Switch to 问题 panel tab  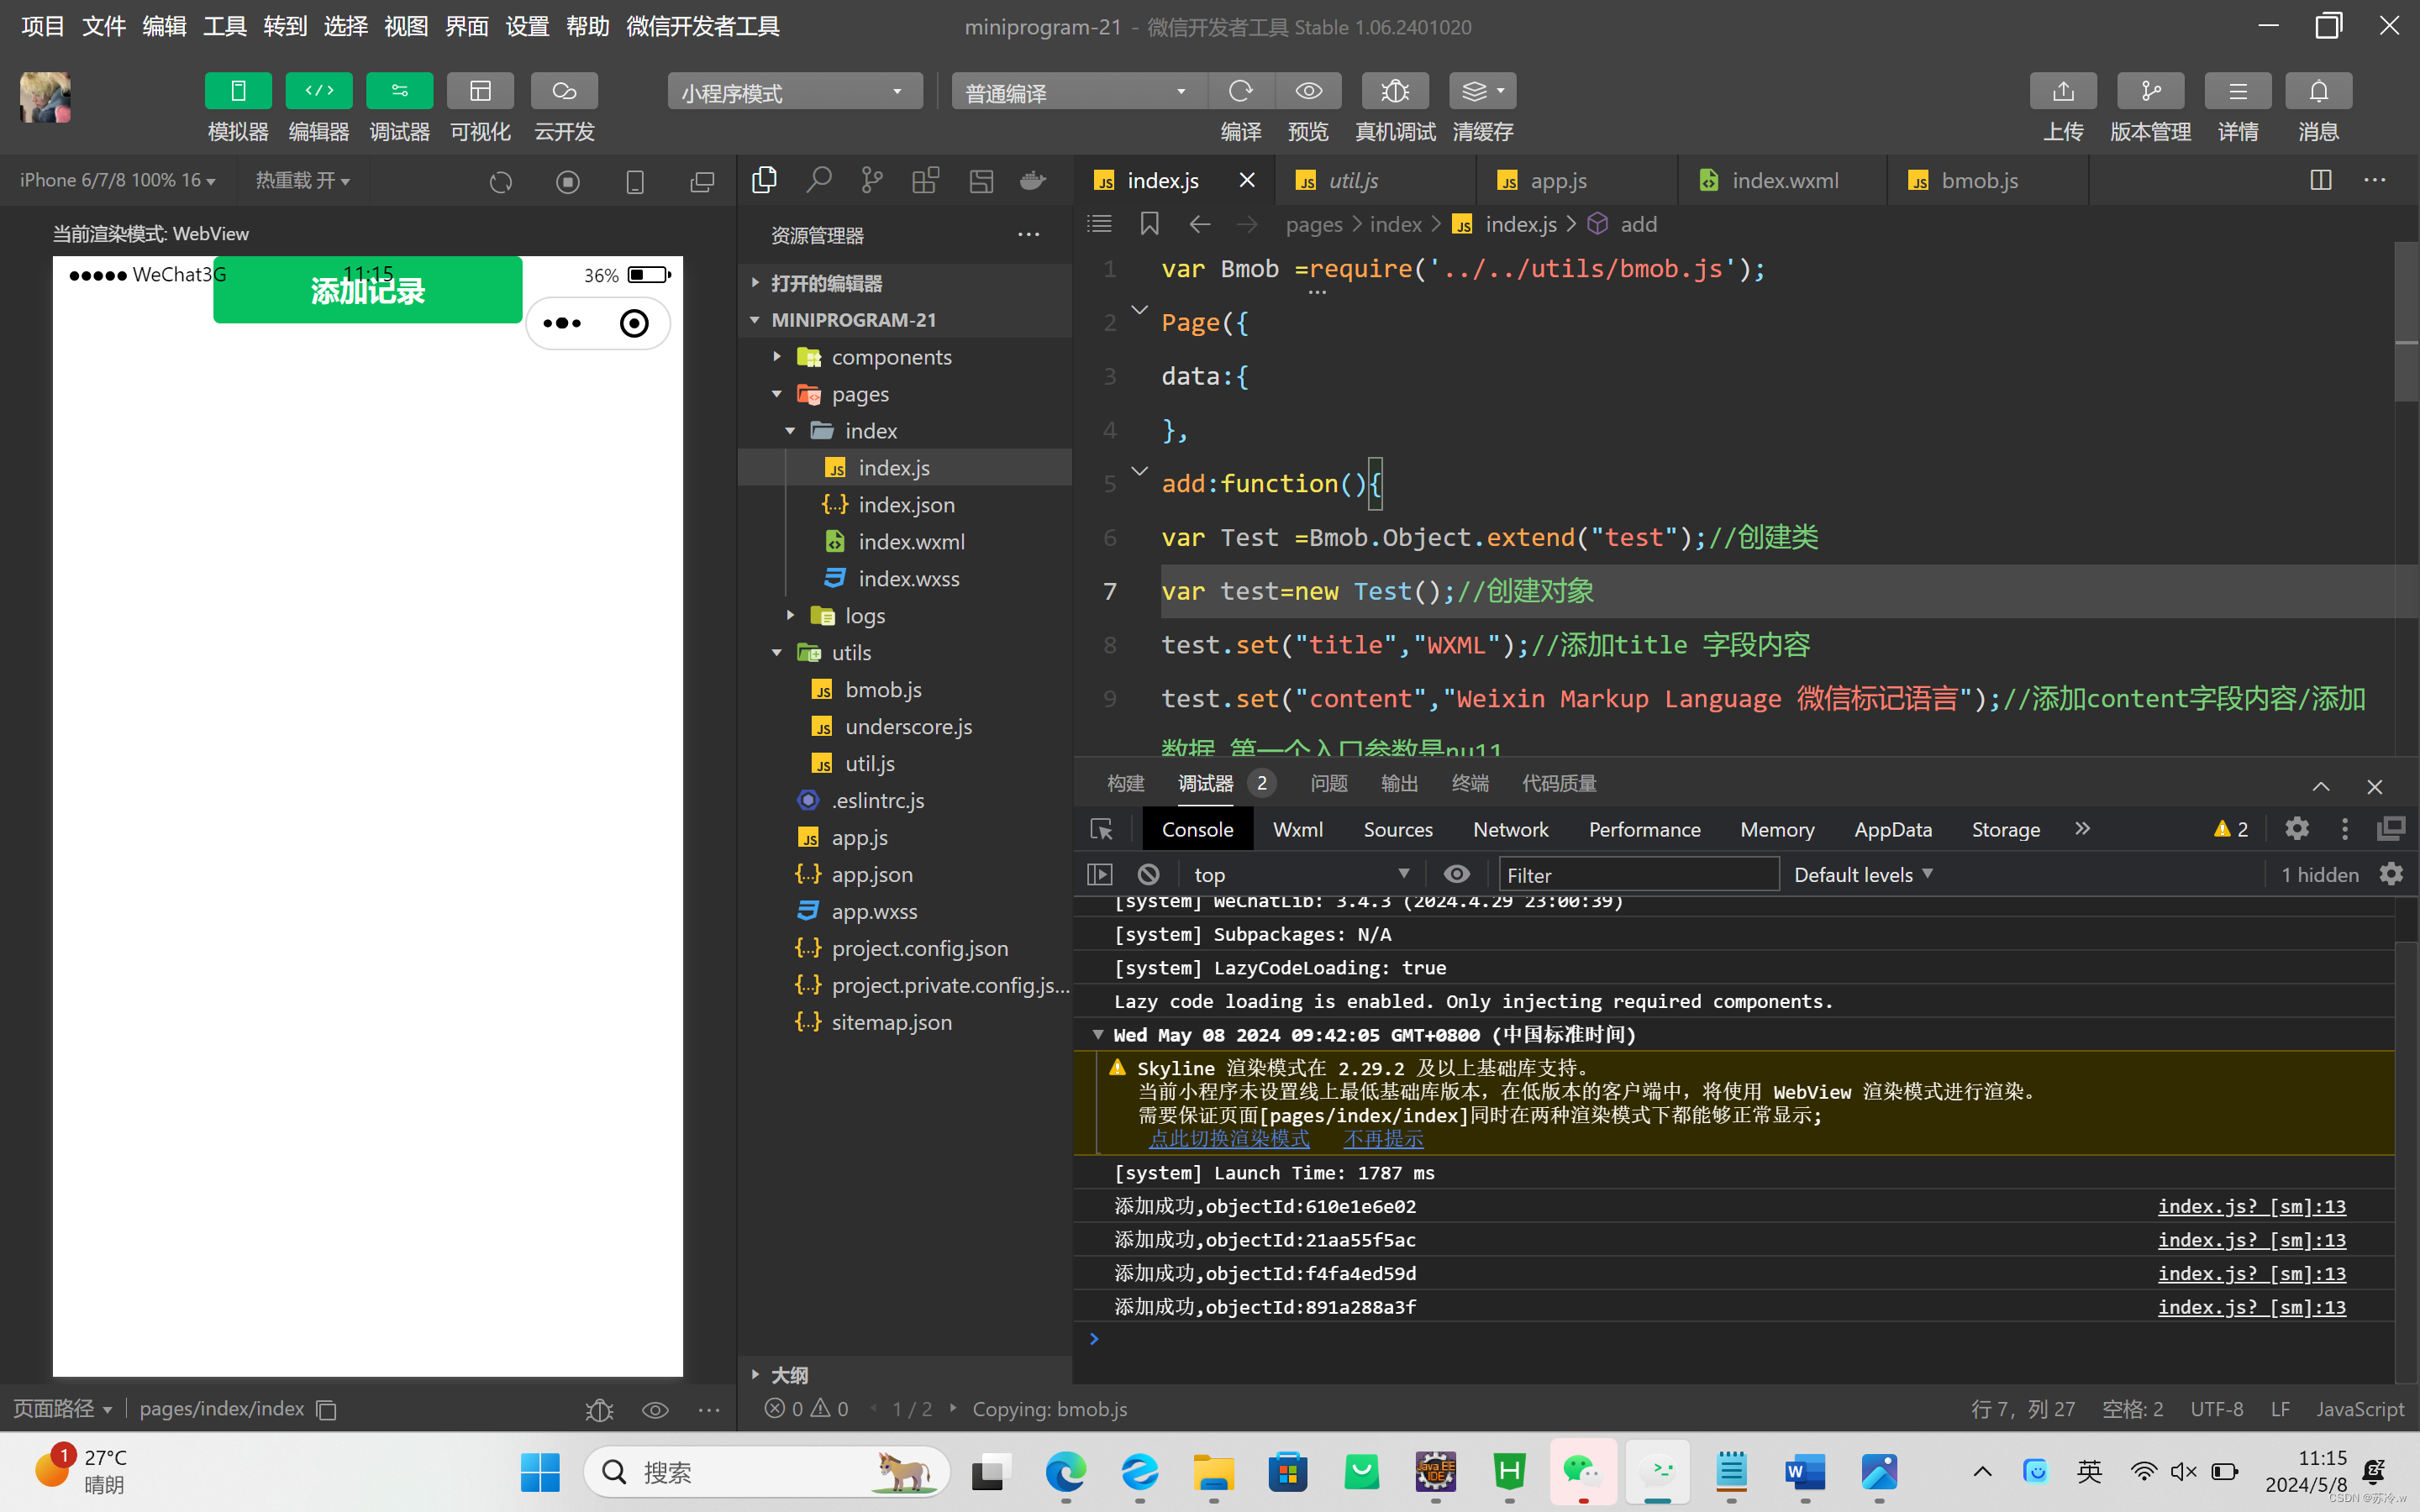pos(1328,783)
